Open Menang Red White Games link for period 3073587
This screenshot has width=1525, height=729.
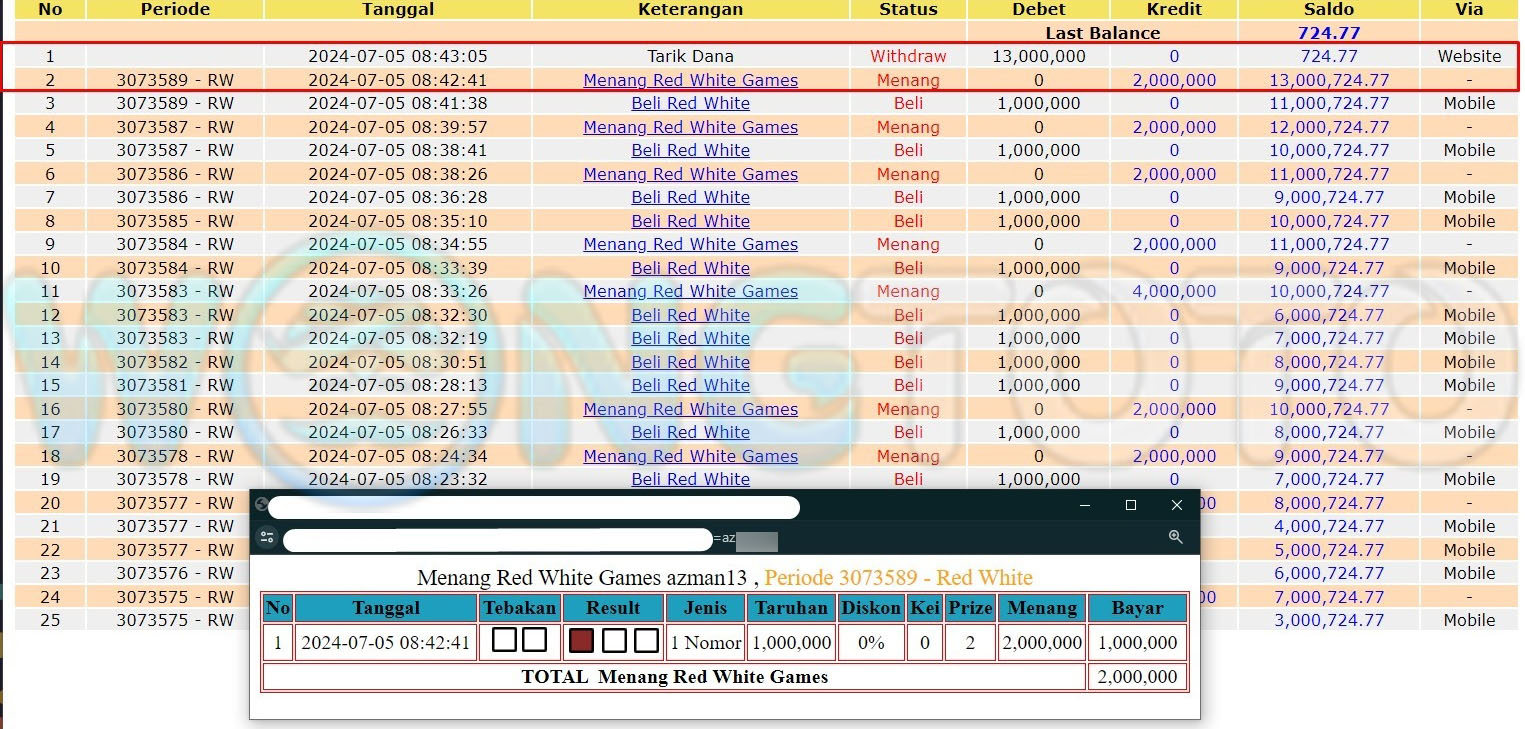point(690,127)
